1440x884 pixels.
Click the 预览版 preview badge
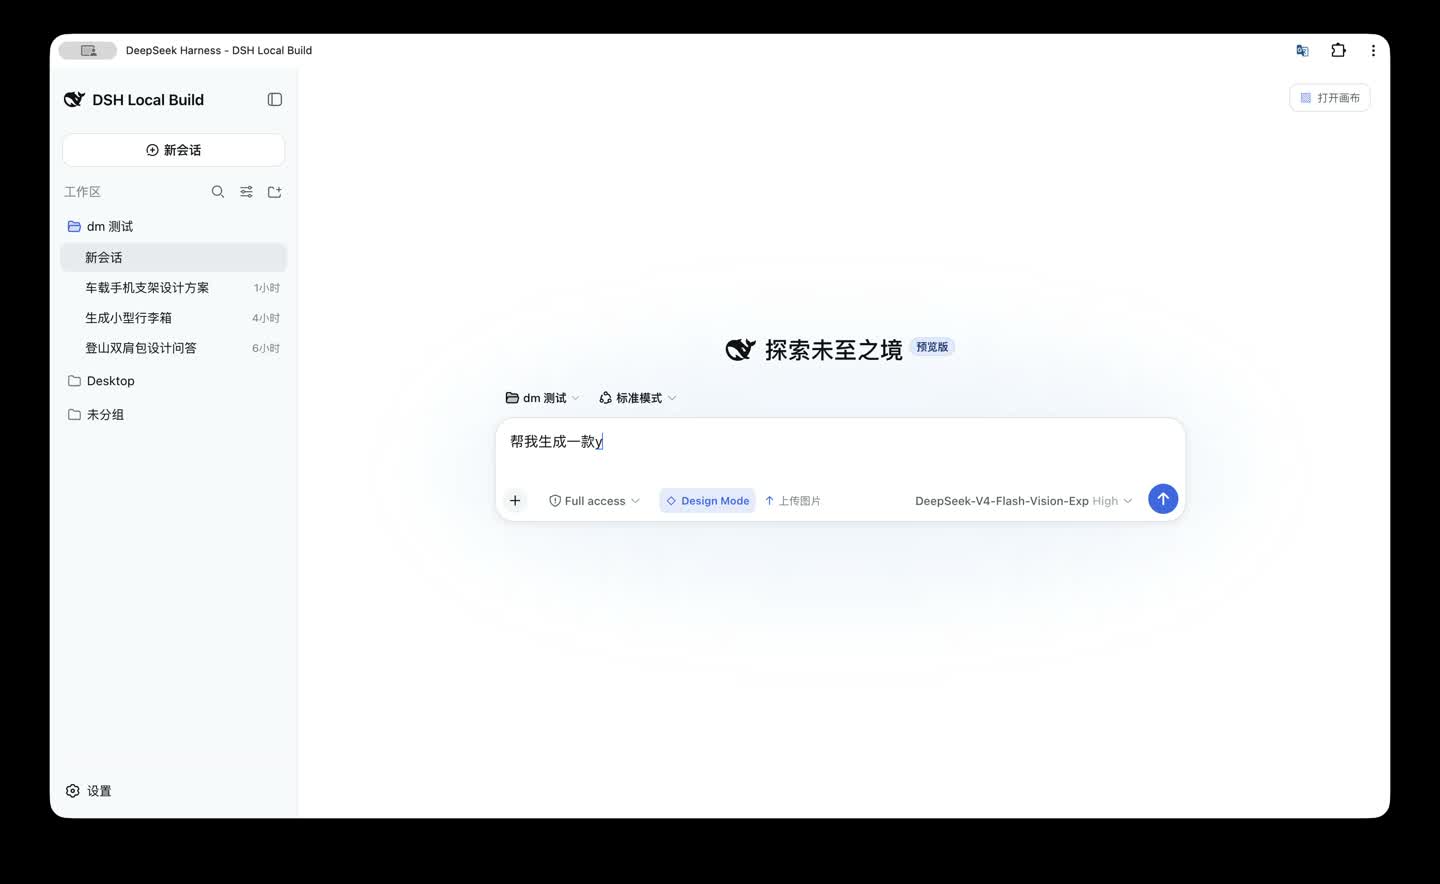click(932, 347)
